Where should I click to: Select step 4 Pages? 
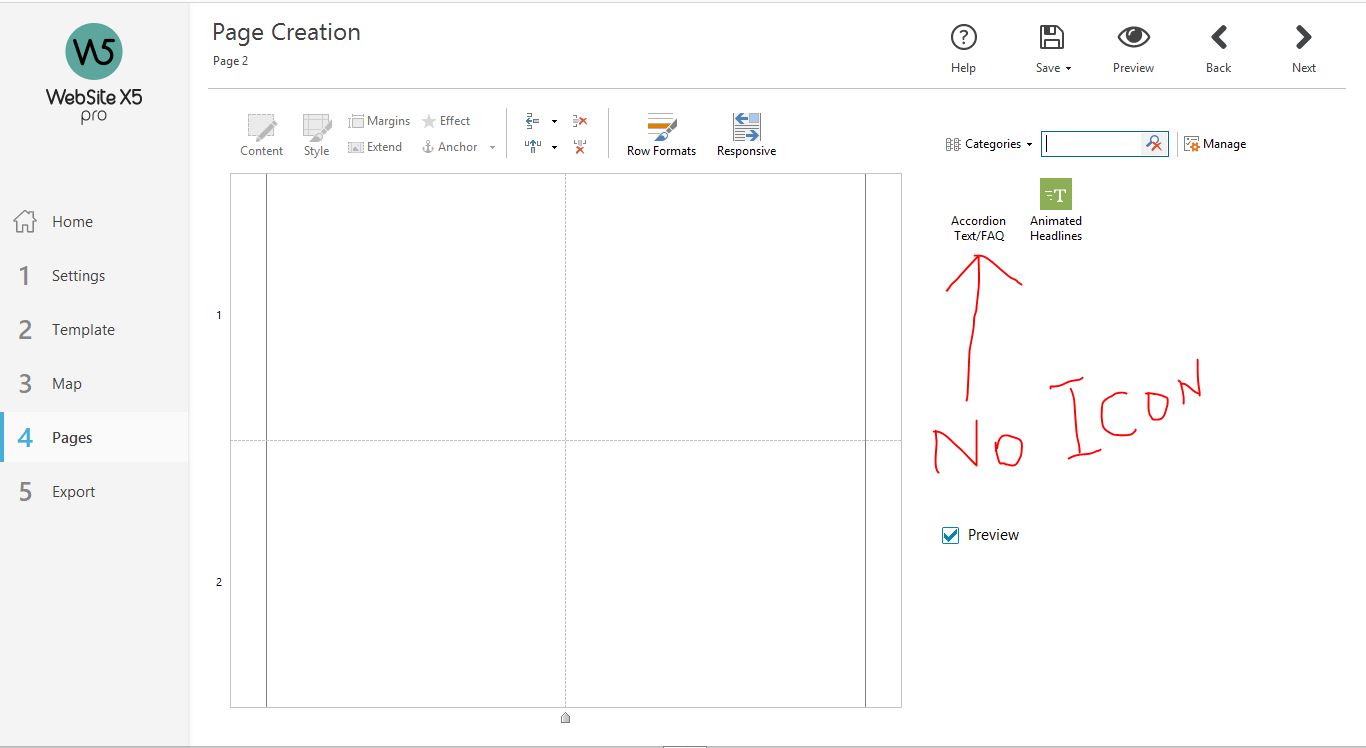94,438
